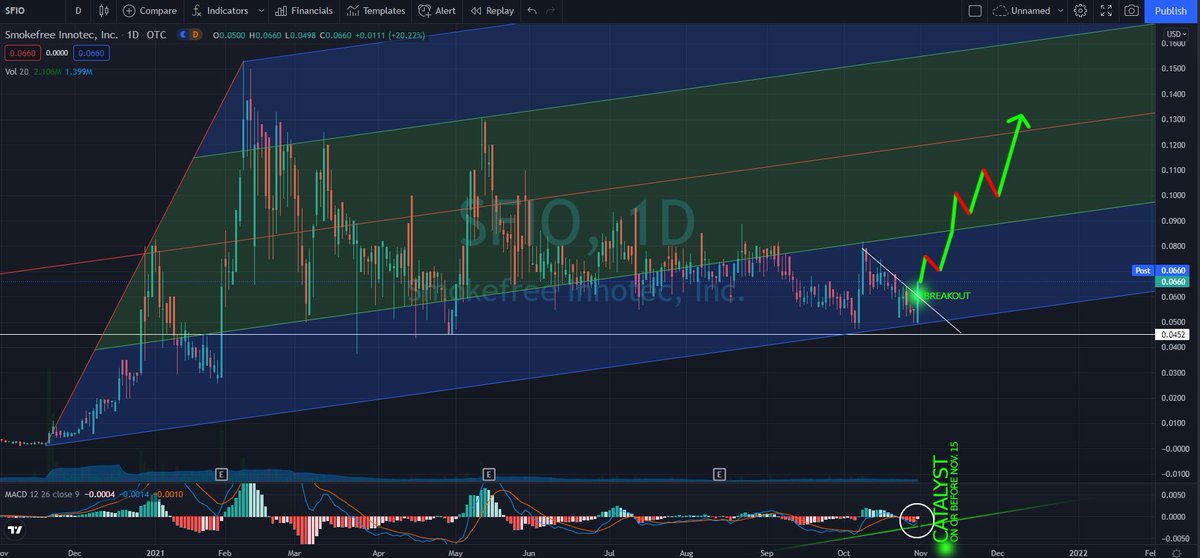1200x558 pixels.
Task: Open chart settings gear icon
Action: (1080, 11)
